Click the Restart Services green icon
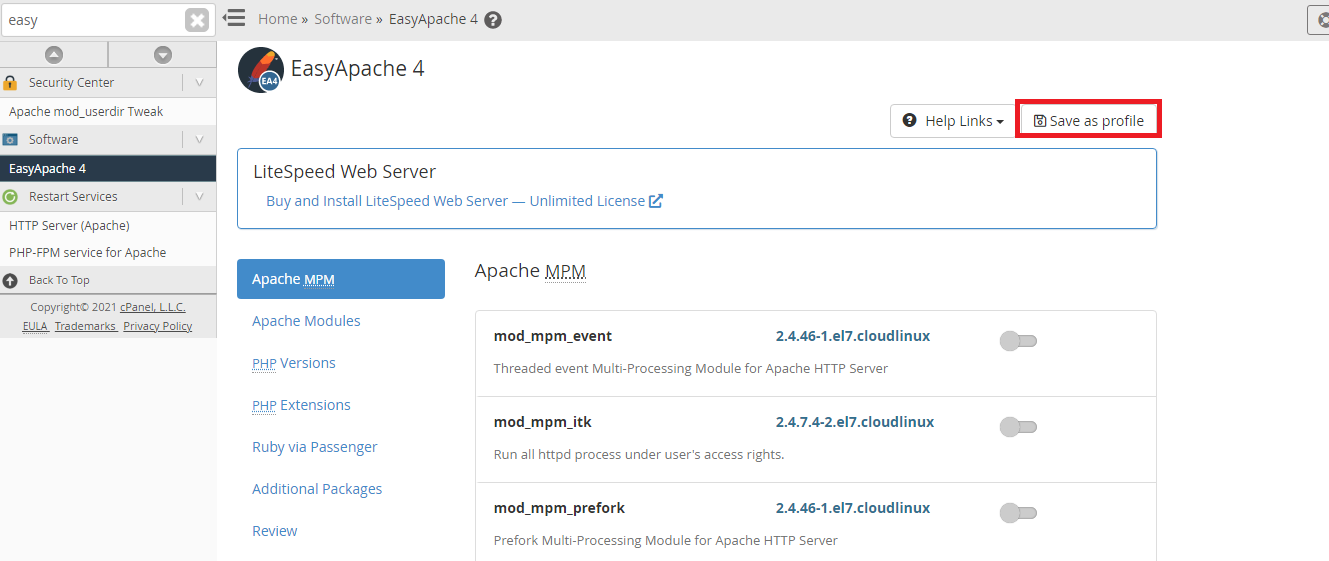 point(11,197)
